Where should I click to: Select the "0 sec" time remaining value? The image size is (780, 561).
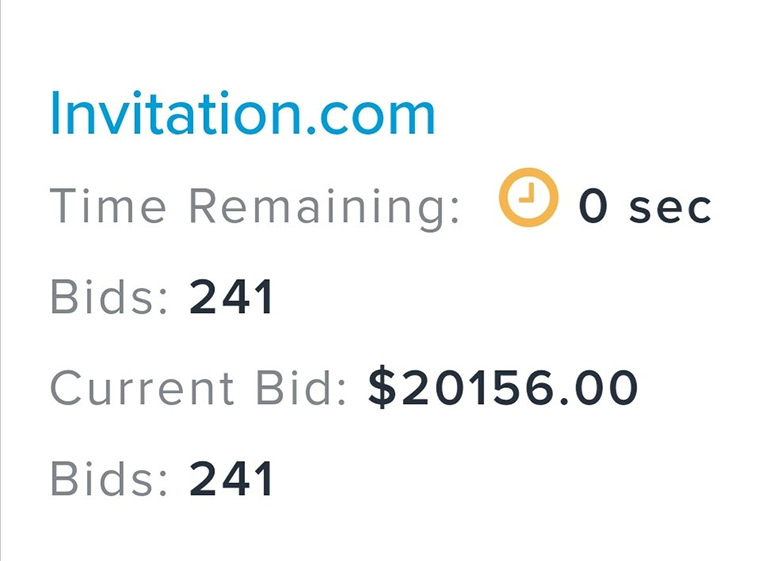coord(645,205)
